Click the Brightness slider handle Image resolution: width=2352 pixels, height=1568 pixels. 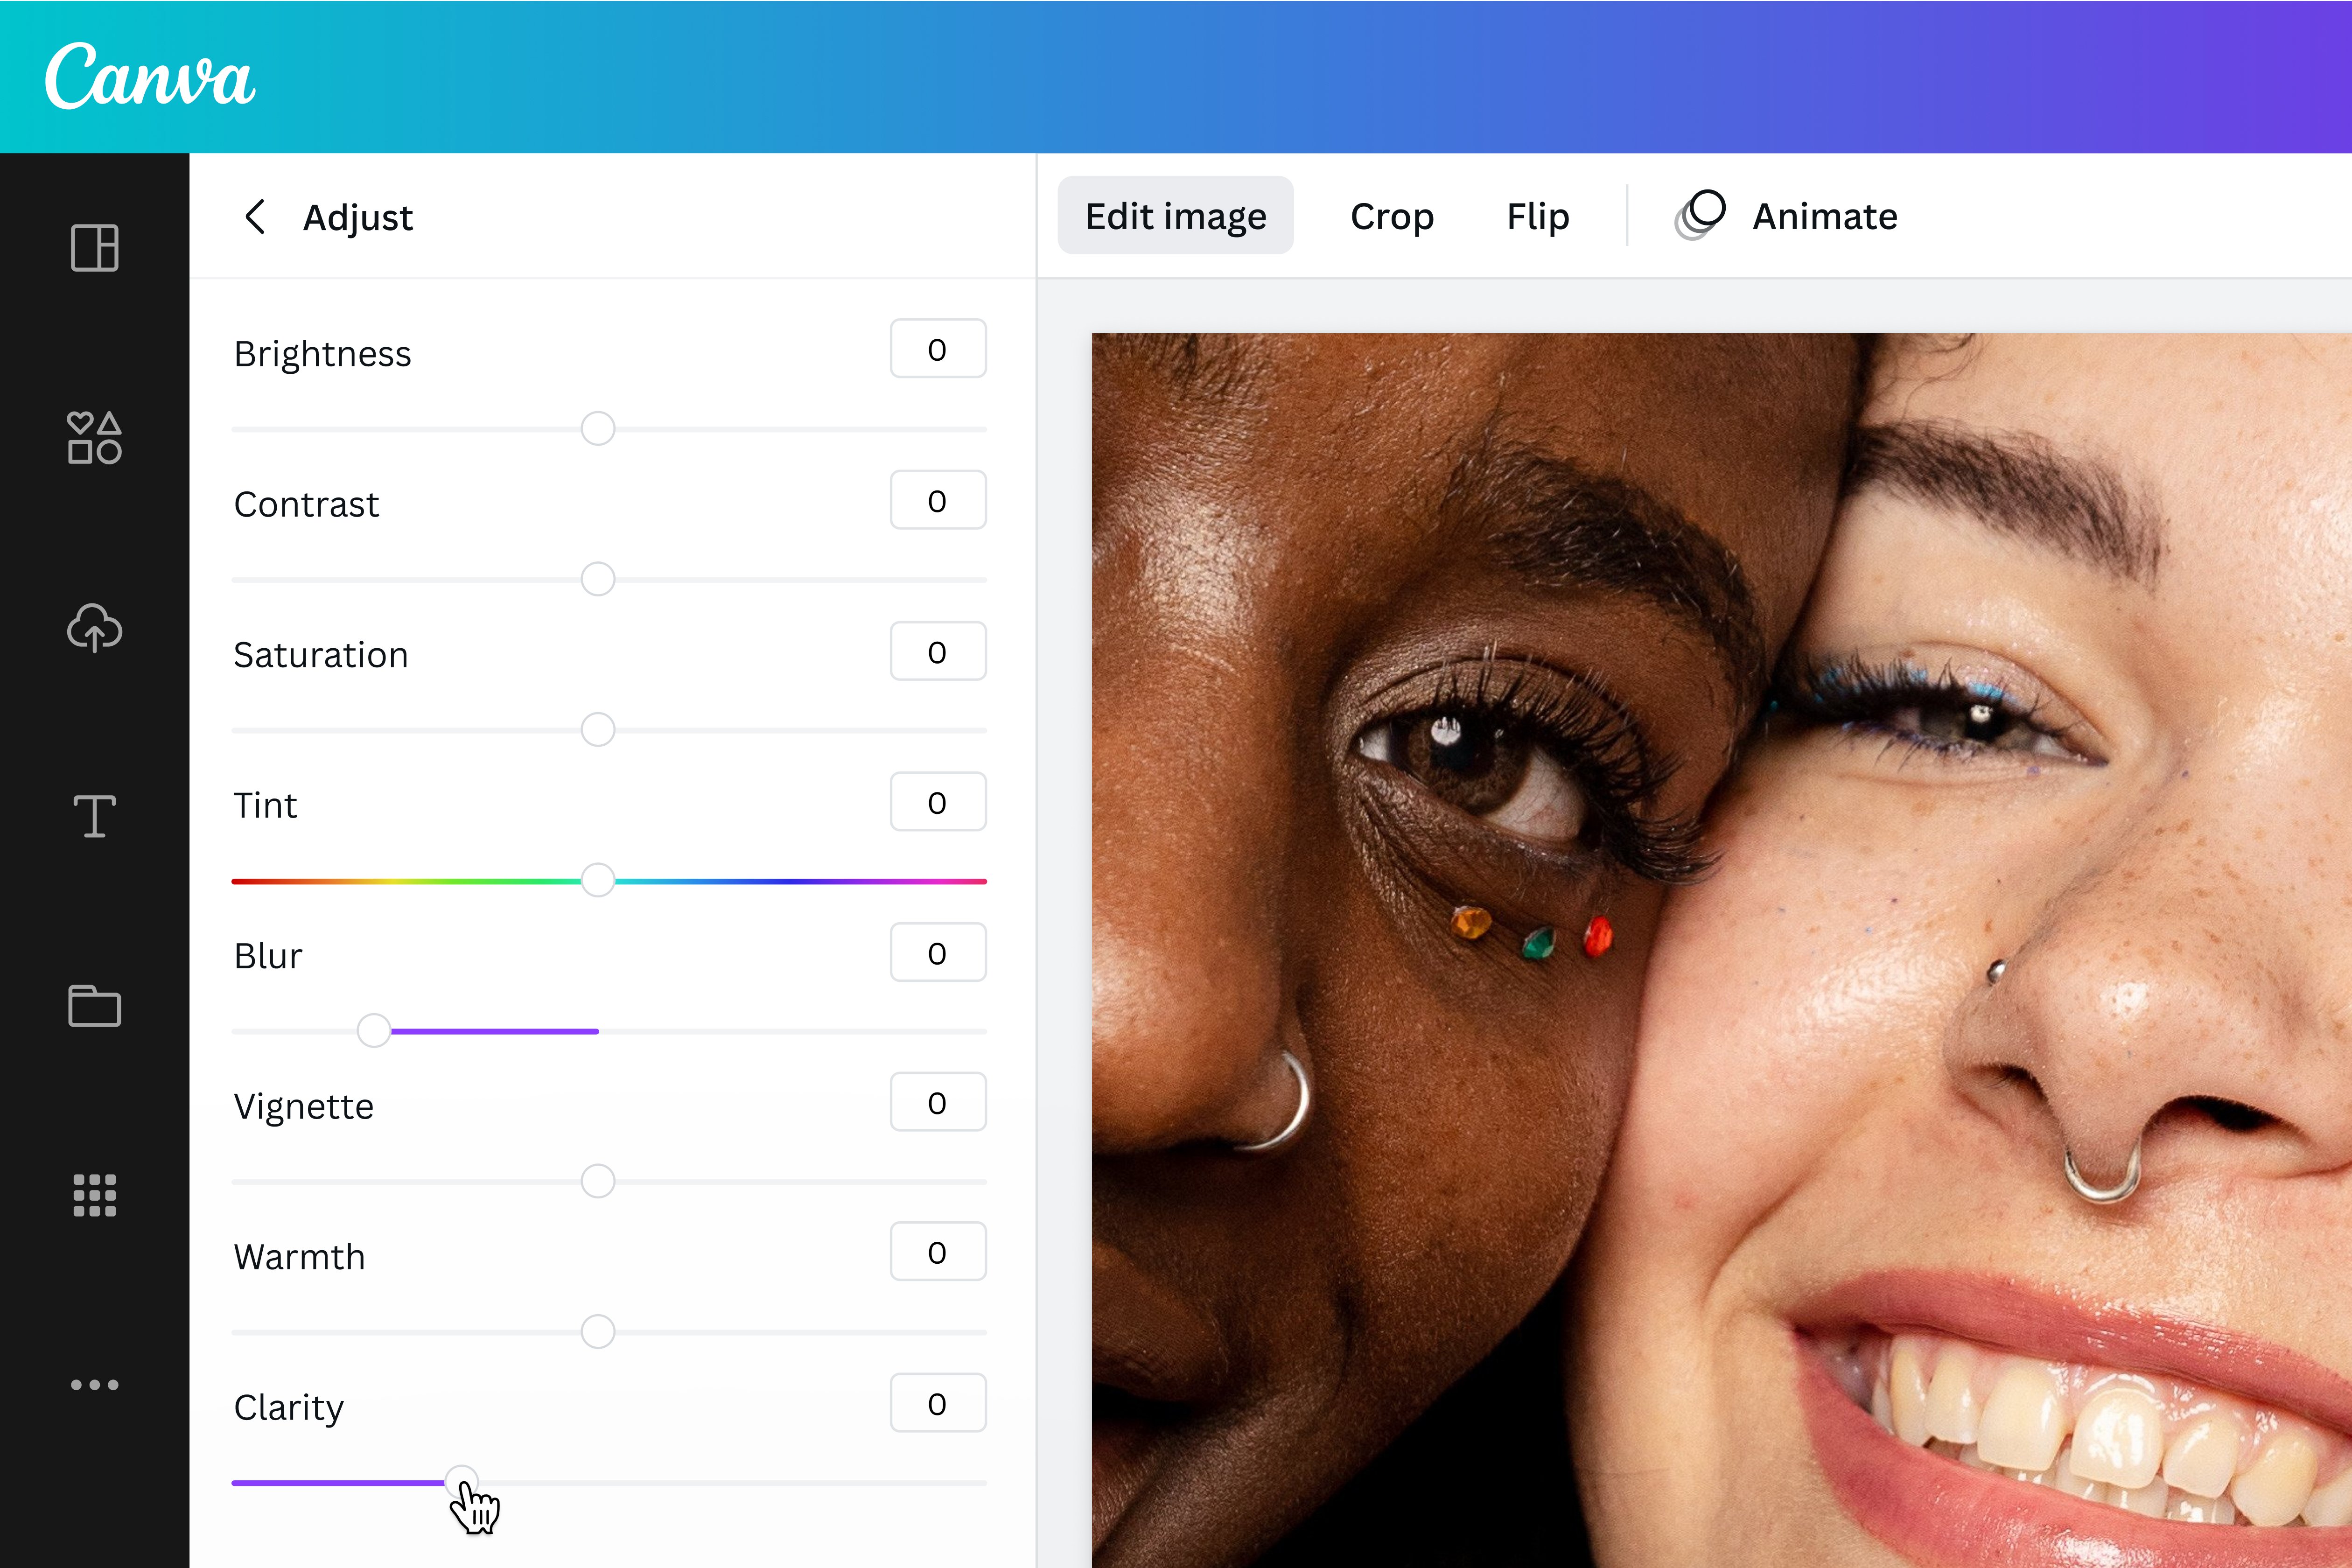(598, 428)
